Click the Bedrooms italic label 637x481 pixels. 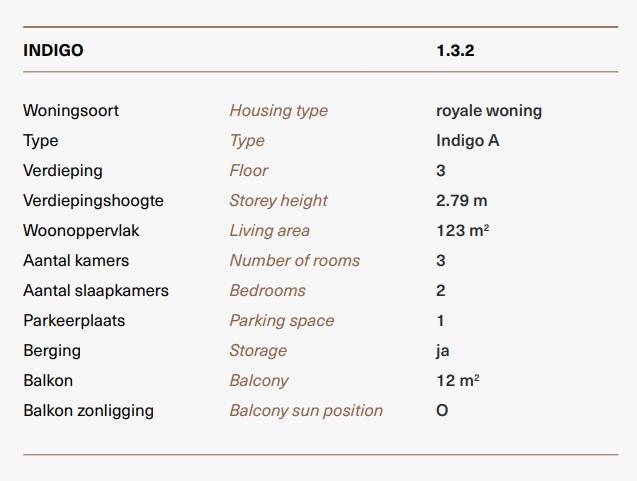tap(267, 290)
